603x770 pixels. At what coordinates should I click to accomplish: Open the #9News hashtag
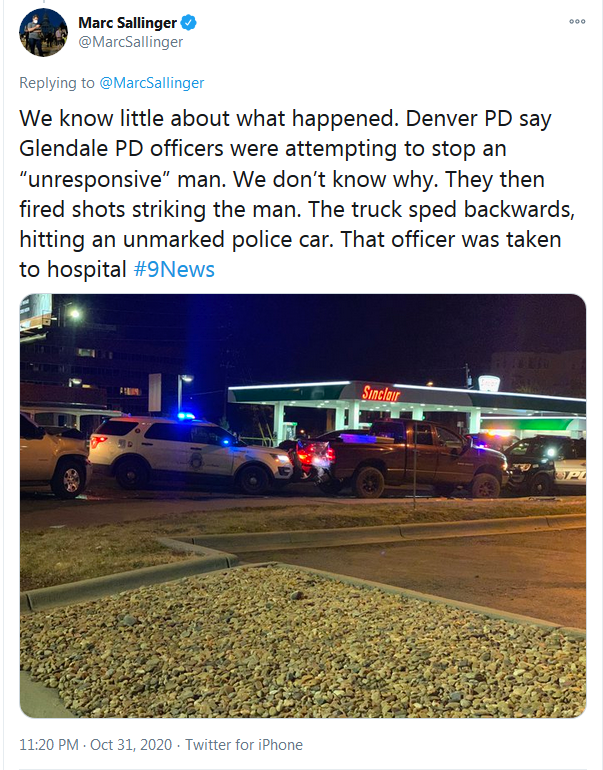[174, 269]
